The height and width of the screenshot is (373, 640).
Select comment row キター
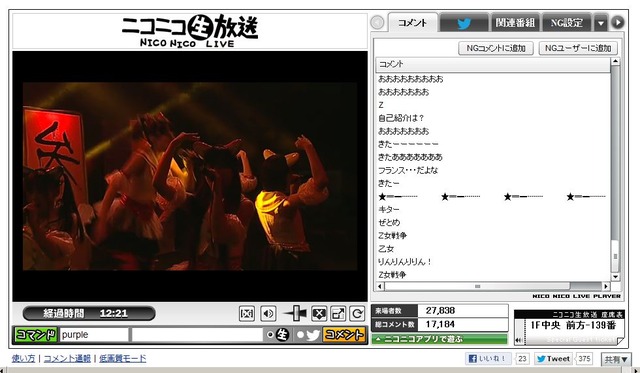coord(493,209)
